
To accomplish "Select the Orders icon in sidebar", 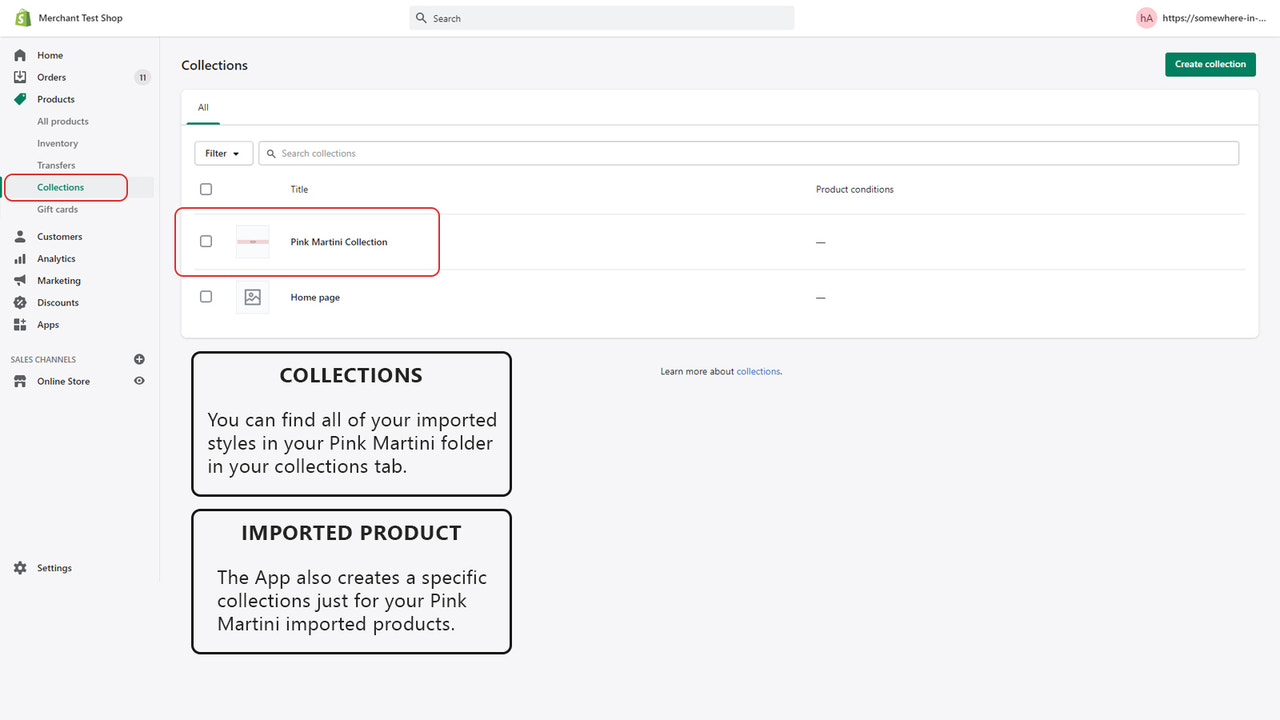I will pyautogui.click(x=21, y=77).
